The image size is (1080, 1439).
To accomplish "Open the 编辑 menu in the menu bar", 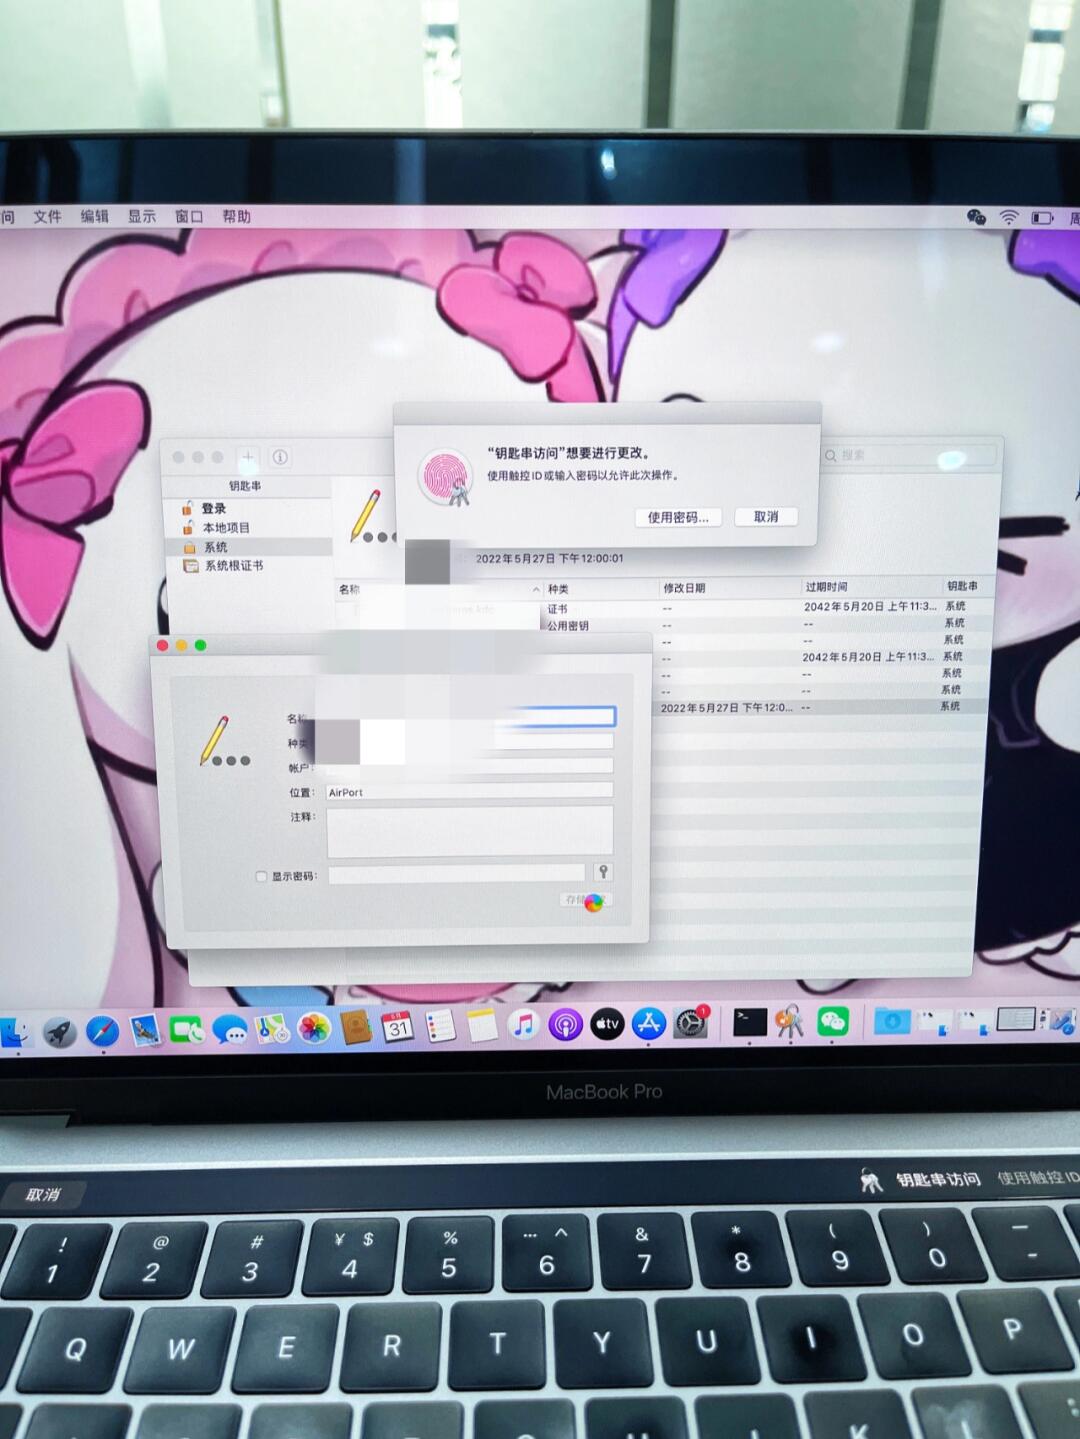I will tap(94, 216).
